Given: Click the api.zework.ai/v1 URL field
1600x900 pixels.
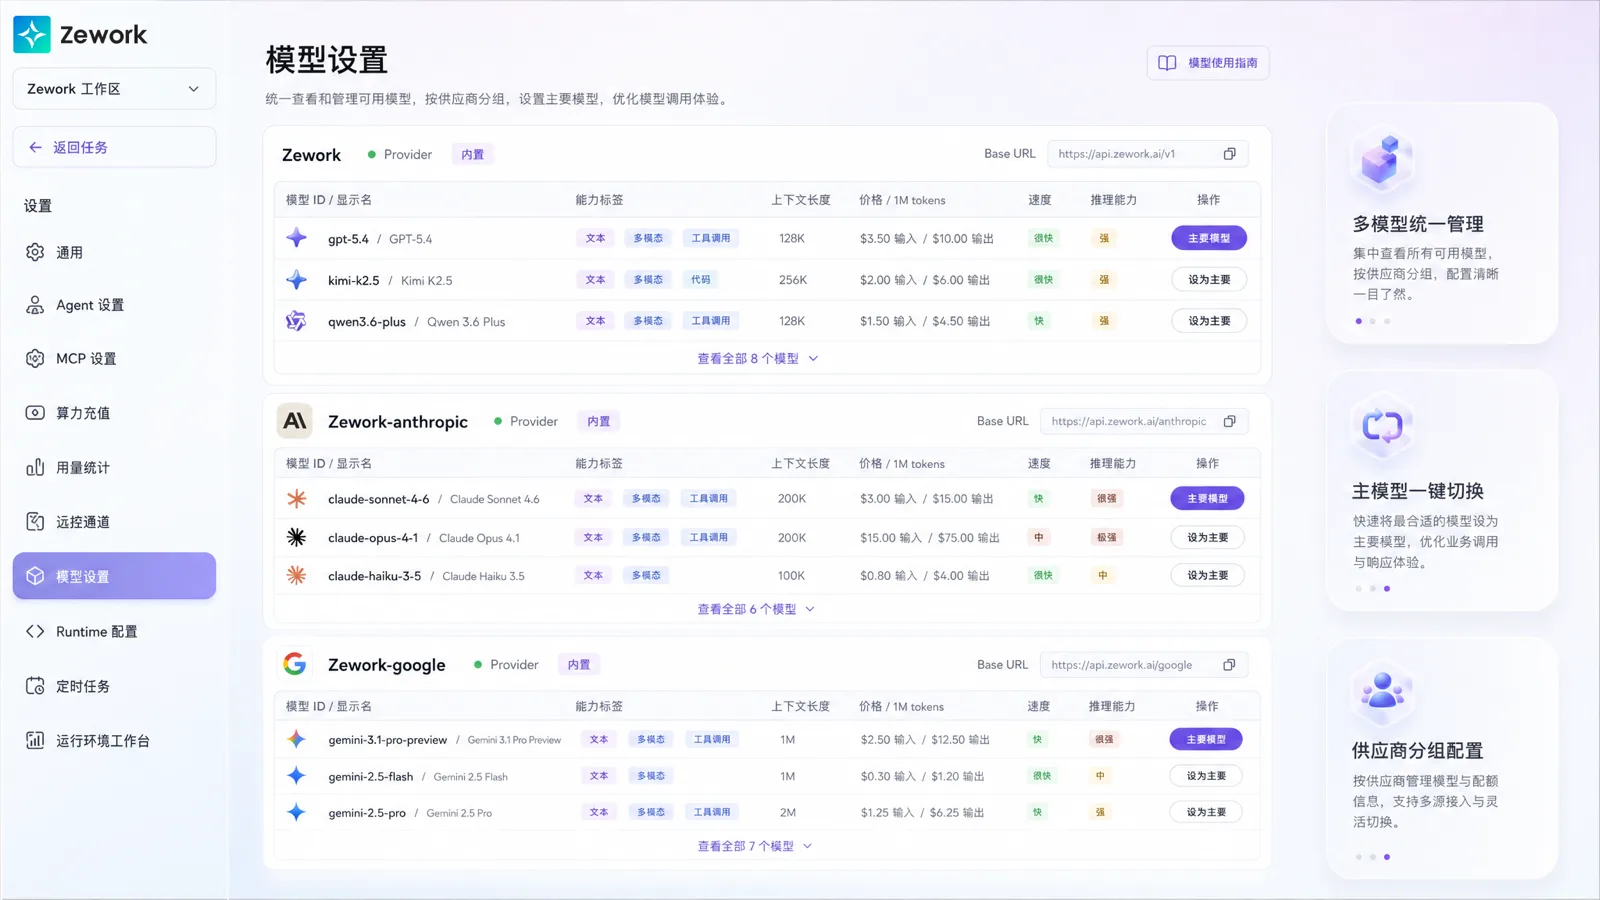Looking at the screenshot, I should coord(1147,154).
